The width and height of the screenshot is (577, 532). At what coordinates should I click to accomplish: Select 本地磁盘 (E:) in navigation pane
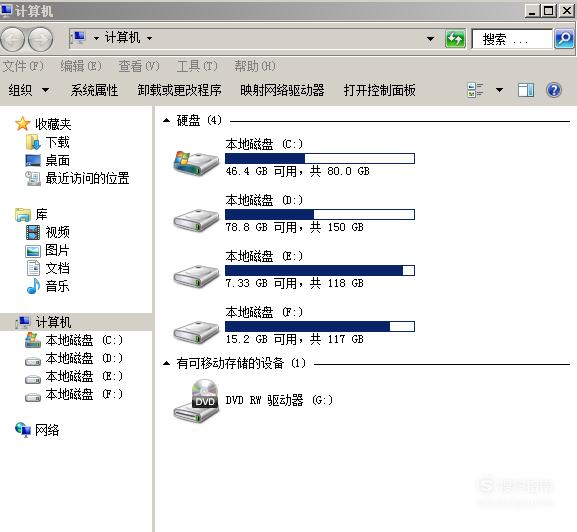(x=84, y=376)
